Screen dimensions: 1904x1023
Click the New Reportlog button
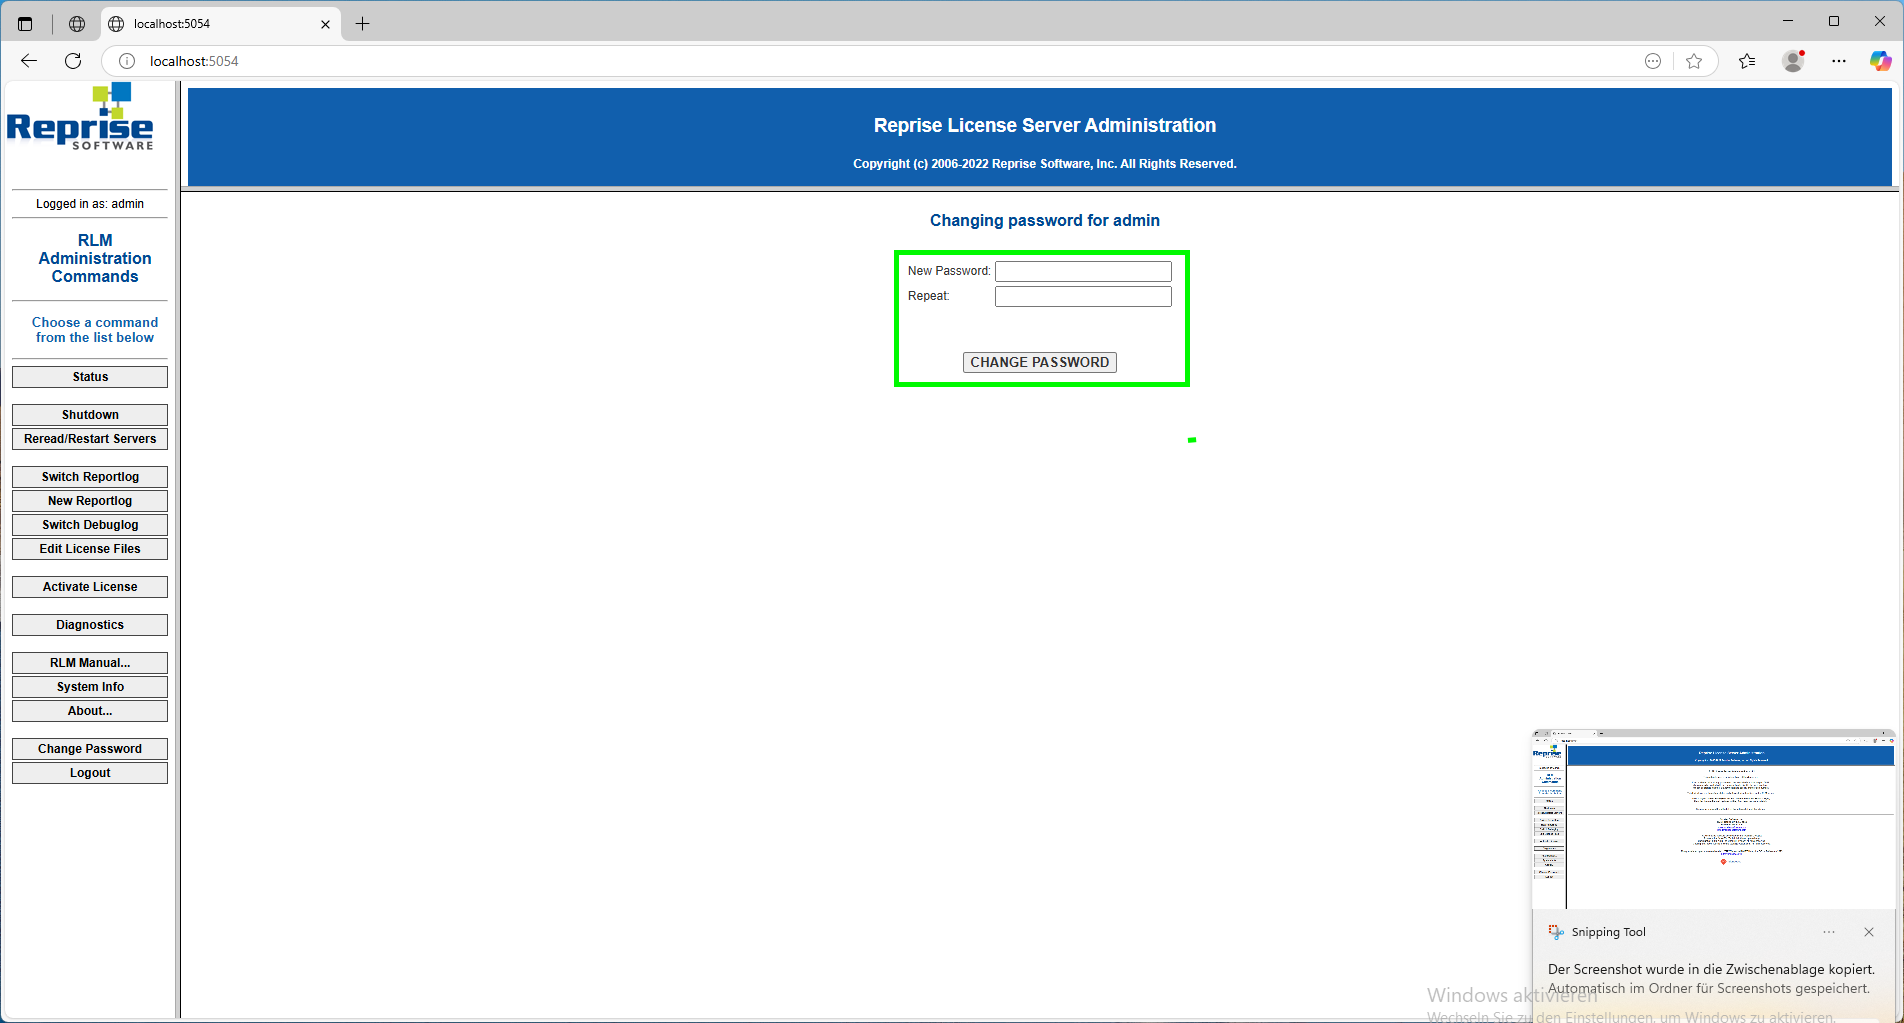(90, 501)
